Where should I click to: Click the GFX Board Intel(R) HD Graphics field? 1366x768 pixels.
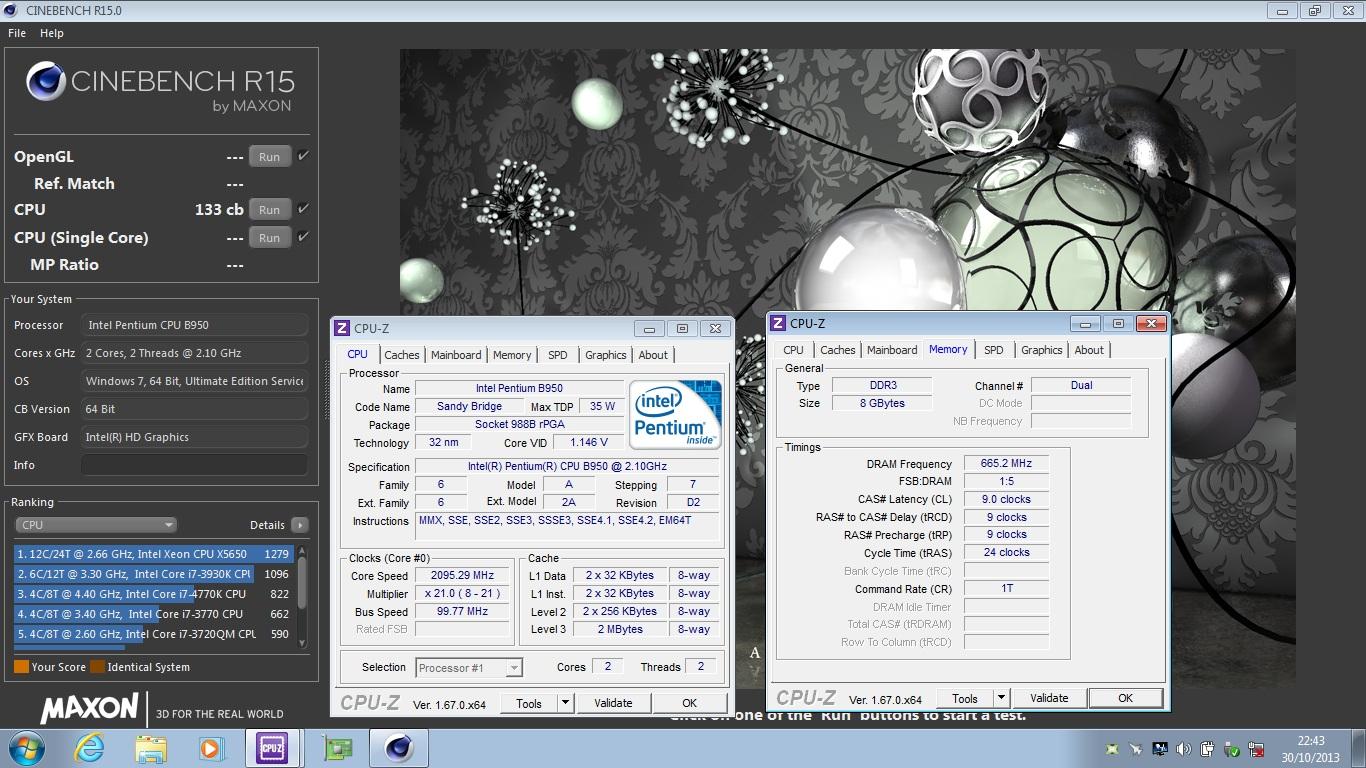194,437
